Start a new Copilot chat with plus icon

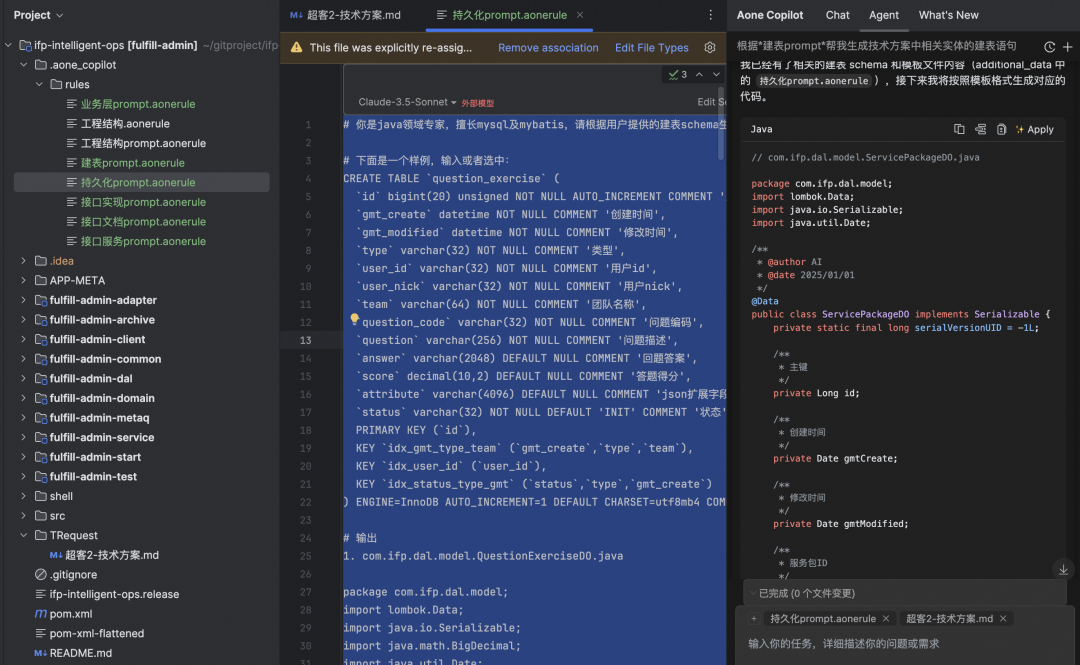point(1068,47)
